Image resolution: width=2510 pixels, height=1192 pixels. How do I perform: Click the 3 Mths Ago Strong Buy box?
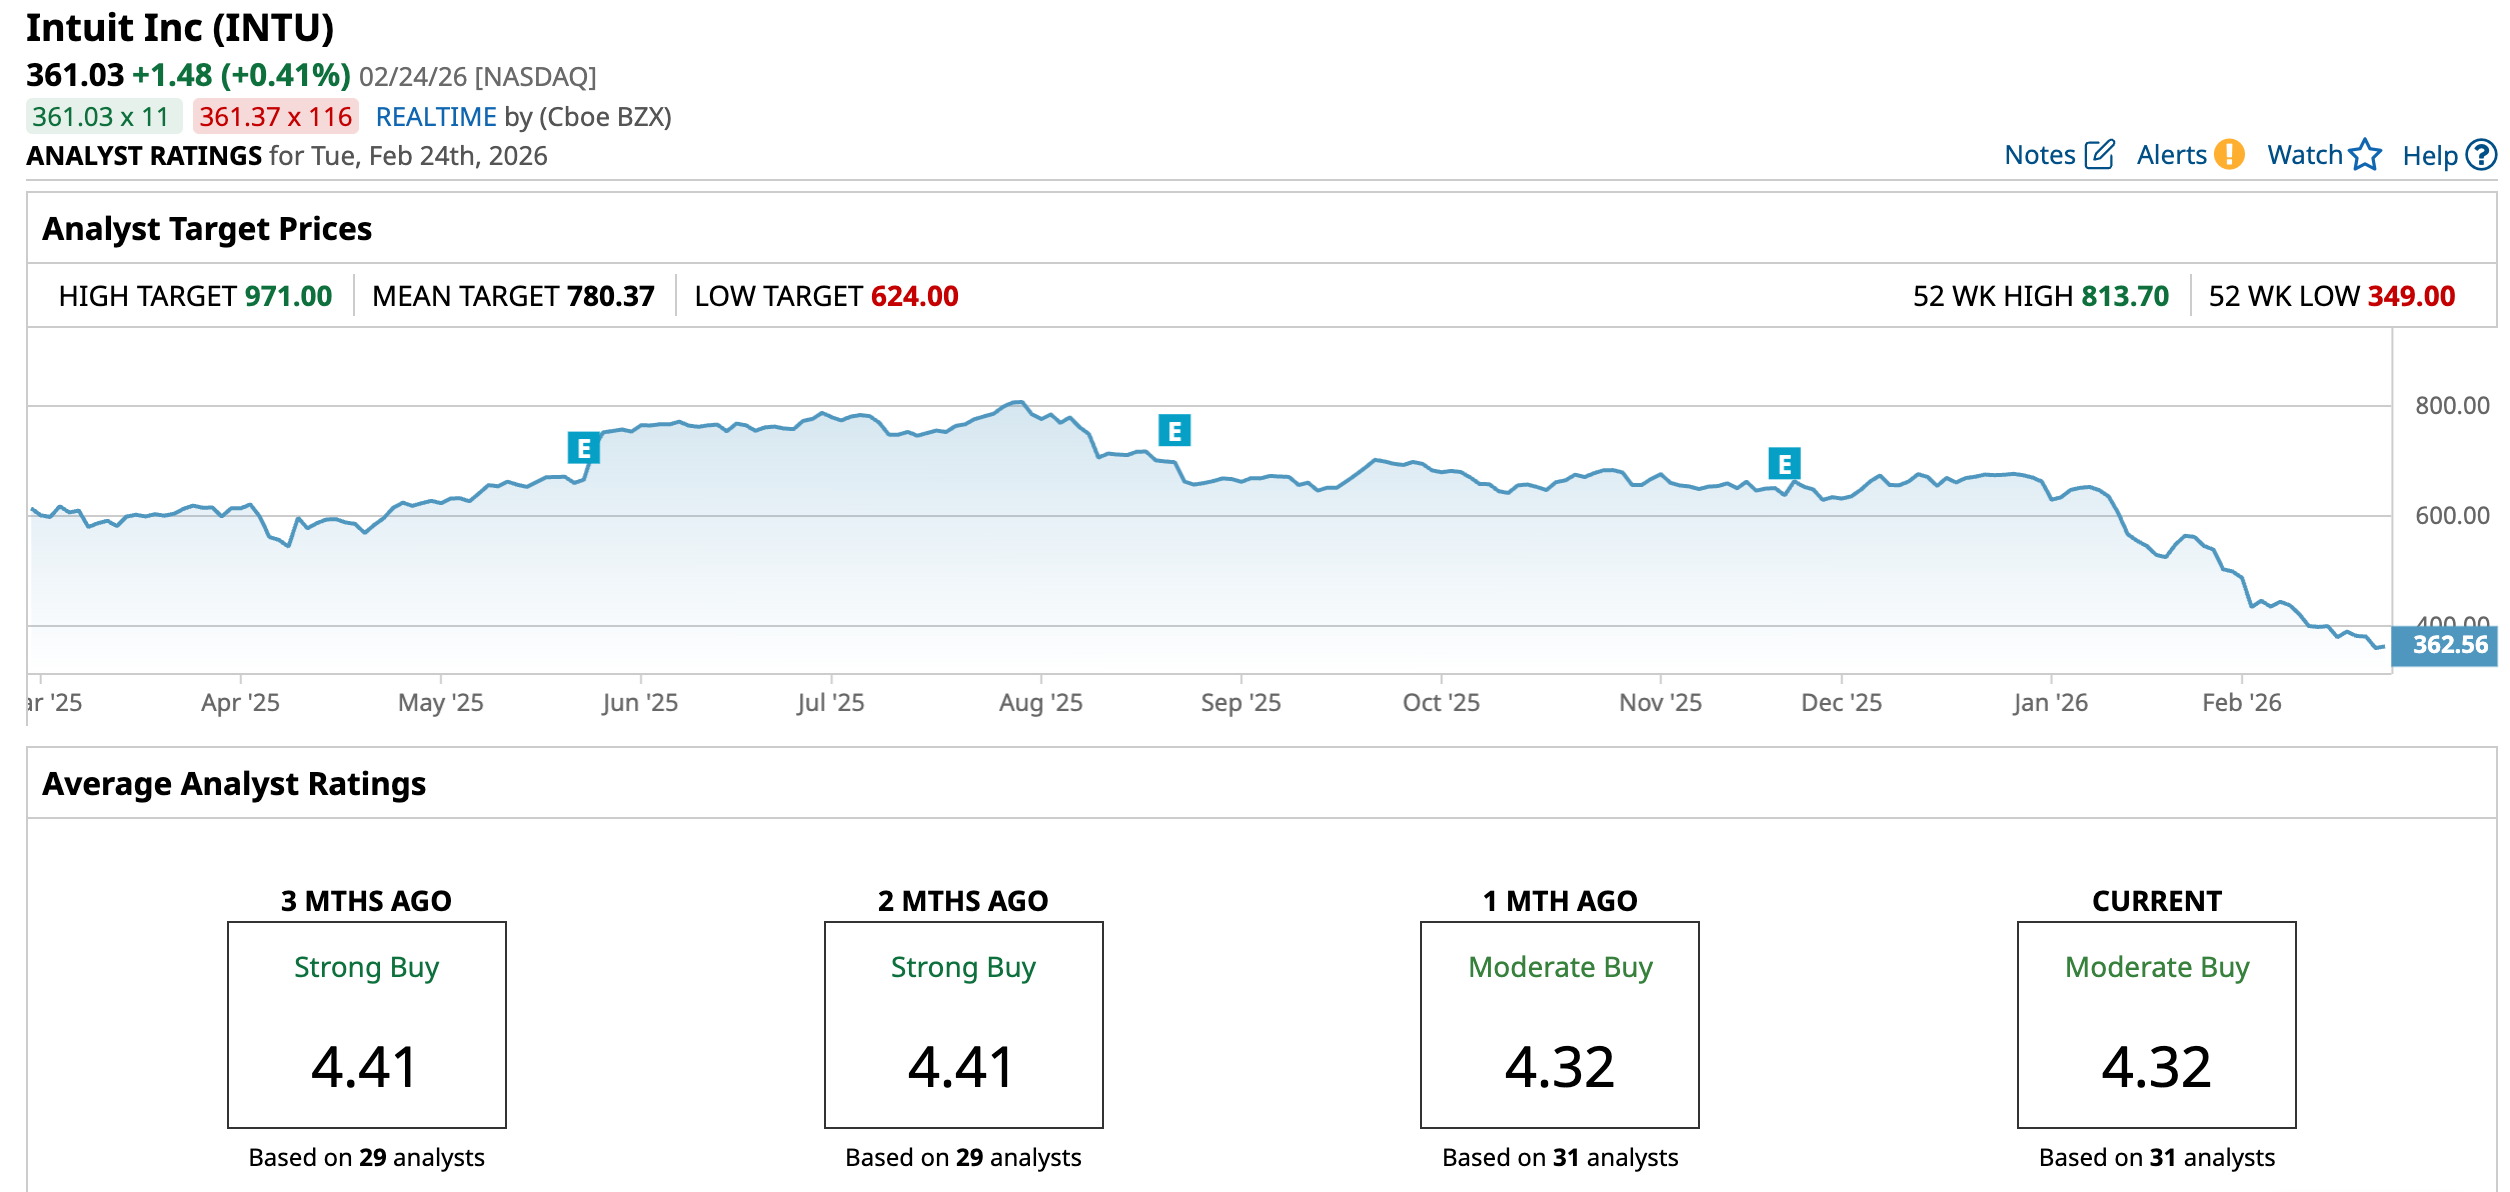click(366, 1024)
